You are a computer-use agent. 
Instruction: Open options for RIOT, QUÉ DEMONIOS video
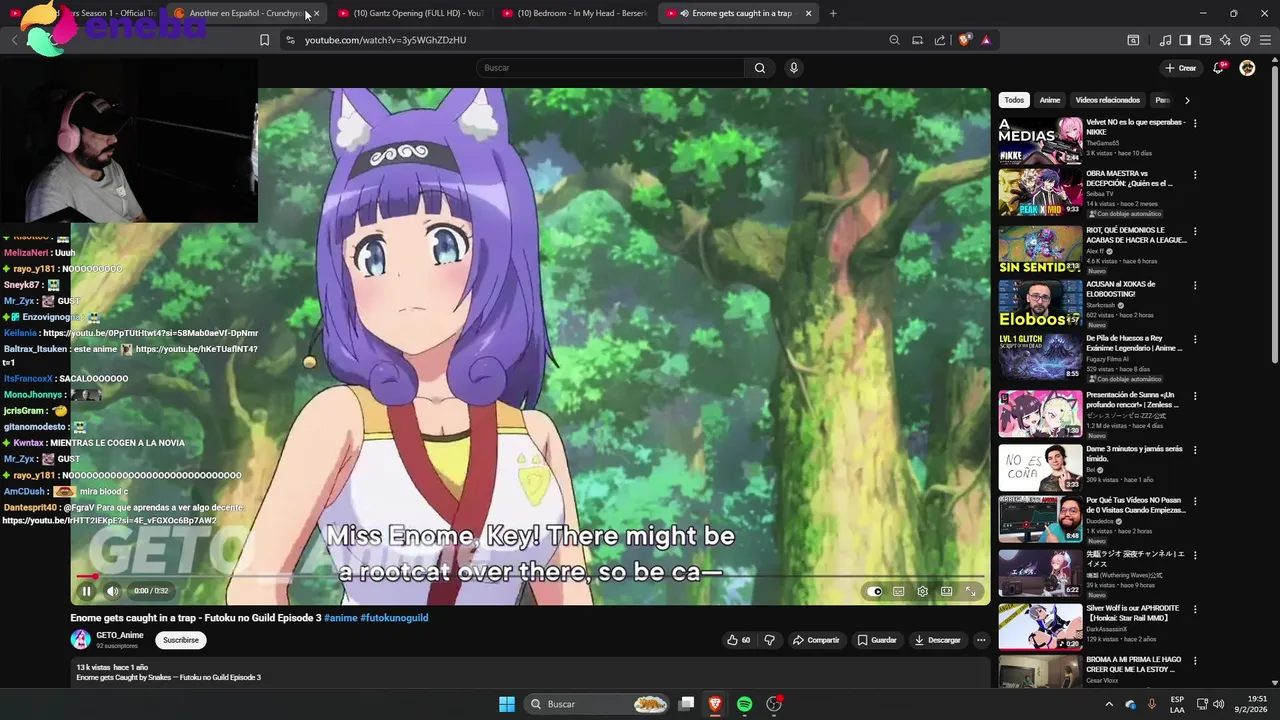1195,231
